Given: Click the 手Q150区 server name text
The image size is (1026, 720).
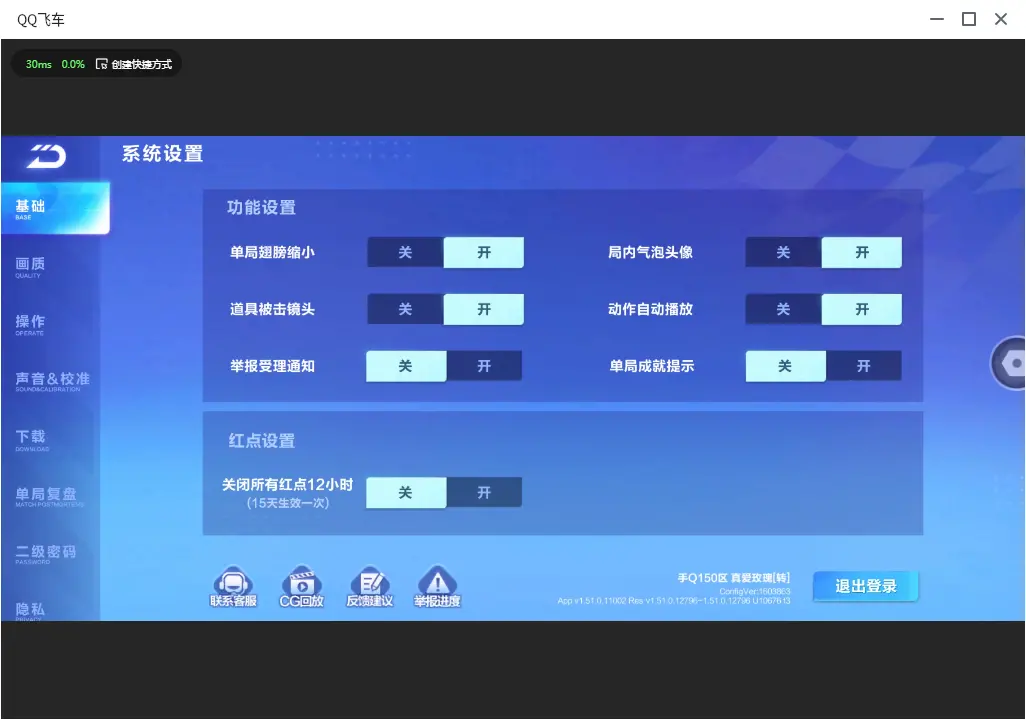Looking at the screenshot, I should (x=734, y=578).
